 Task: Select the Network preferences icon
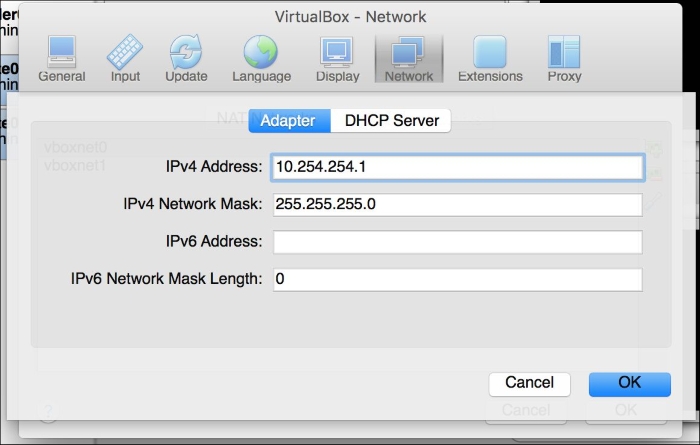click(409, 59)
